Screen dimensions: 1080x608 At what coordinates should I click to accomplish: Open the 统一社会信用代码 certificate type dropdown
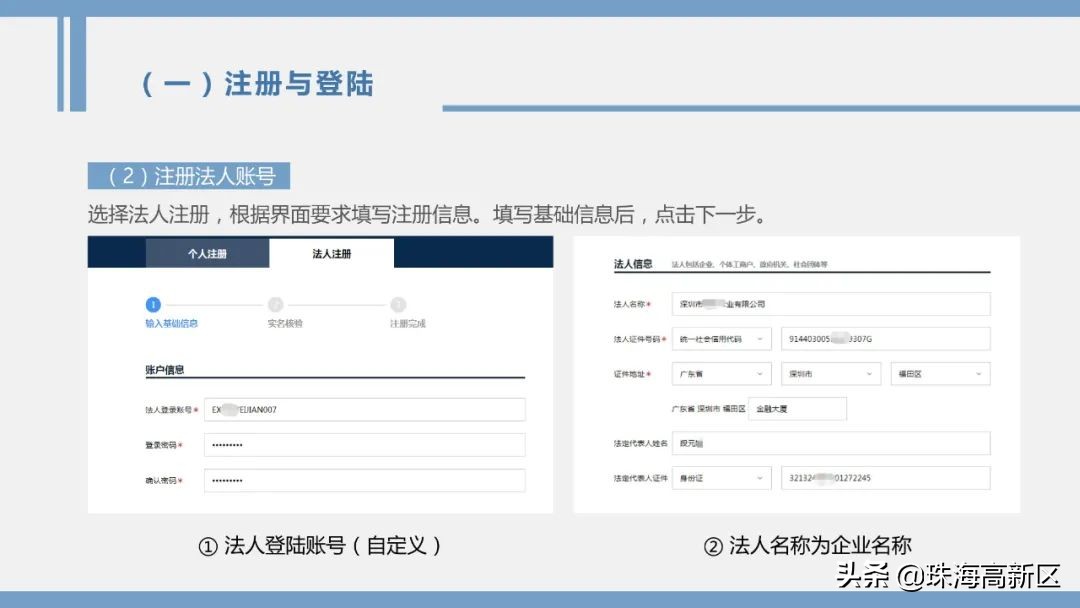coord(720,338)
